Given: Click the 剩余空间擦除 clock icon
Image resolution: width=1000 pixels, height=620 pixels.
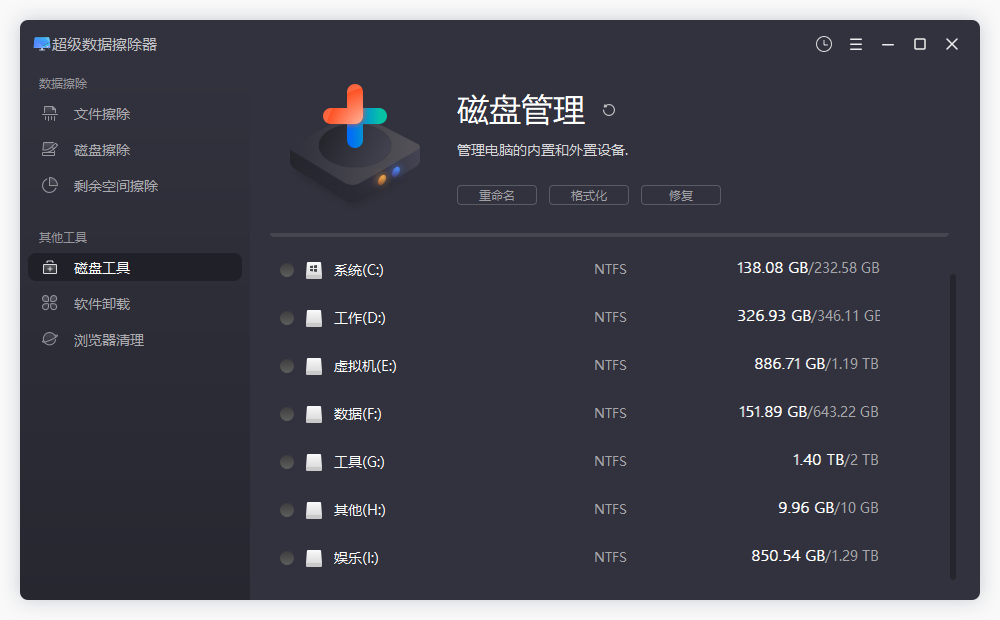Looking at the screenshot, I should coord(48,185).
